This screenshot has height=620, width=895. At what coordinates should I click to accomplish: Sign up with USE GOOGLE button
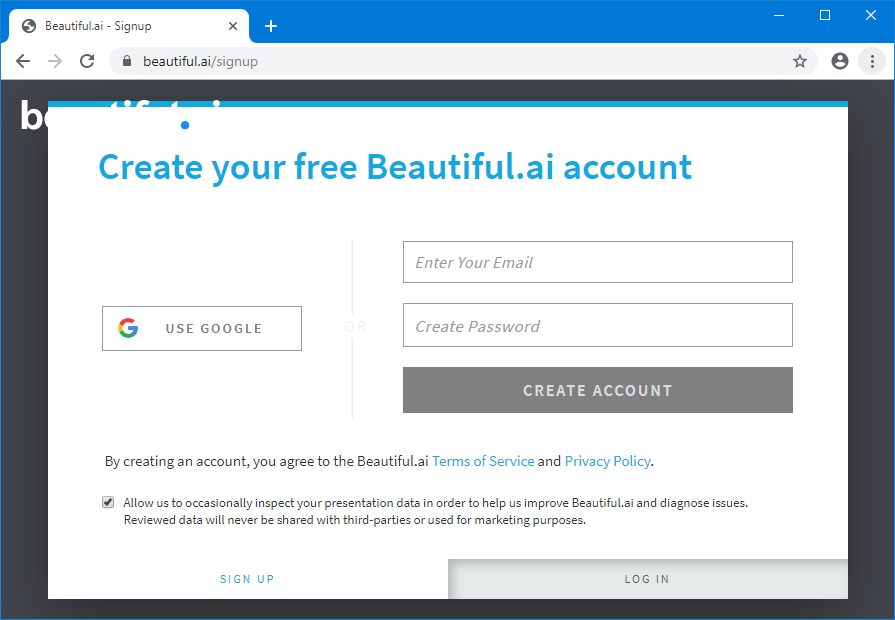click(202, 328)
